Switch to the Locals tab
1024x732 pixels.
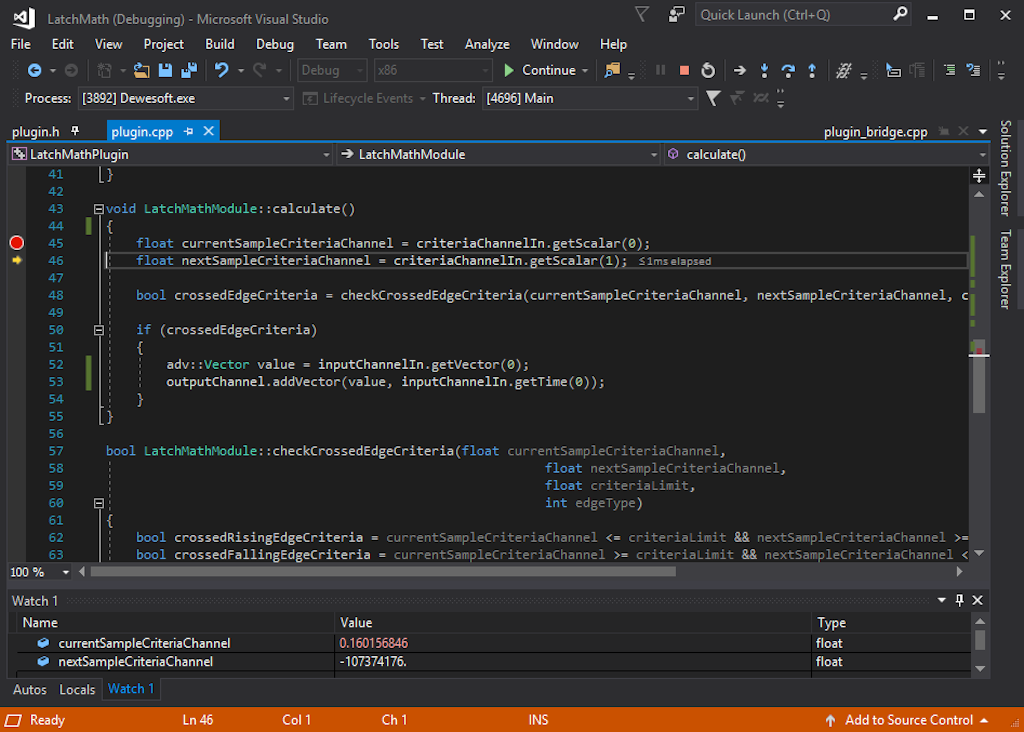[77, 690]
